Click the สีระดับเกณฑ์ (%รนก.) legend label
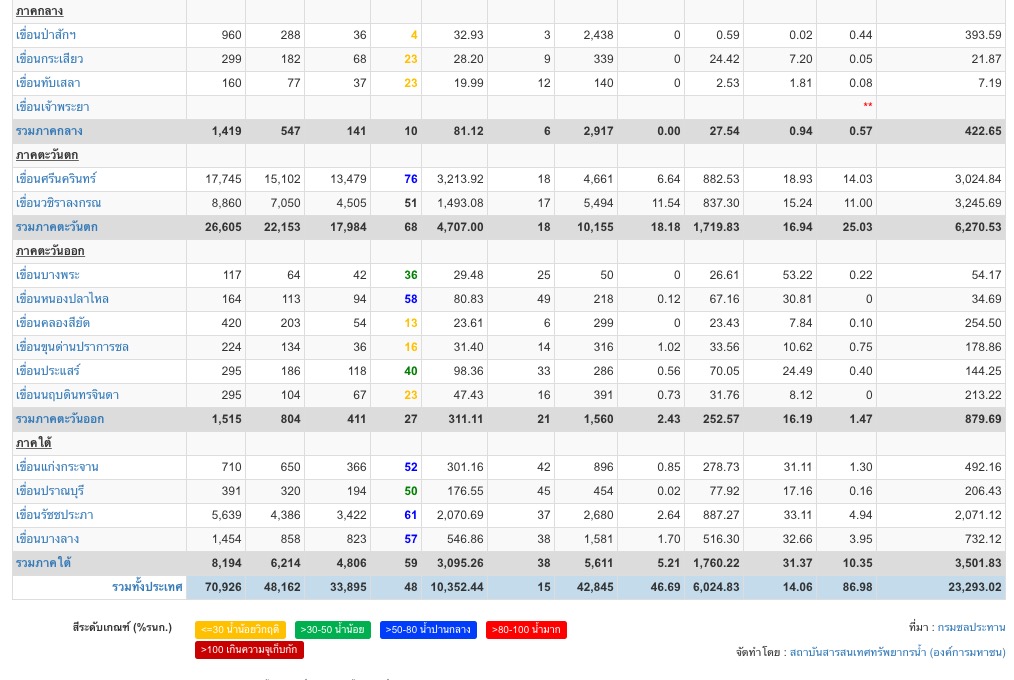Screen dimensions: 1014x680 pos(122,627)
